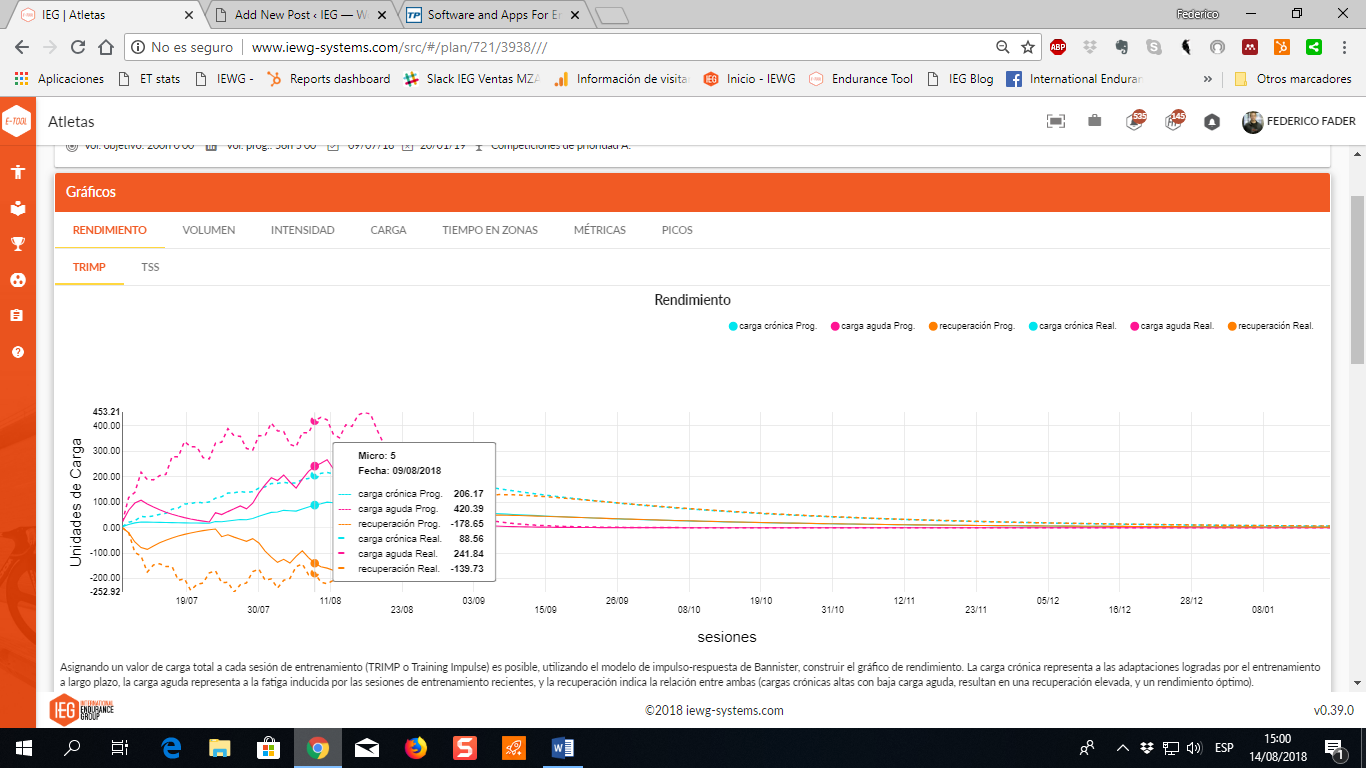The image size is (1366, 768).
Task: Click 'Fecha: 09/08/2018' in the tooltip
Action: [400, 470]
